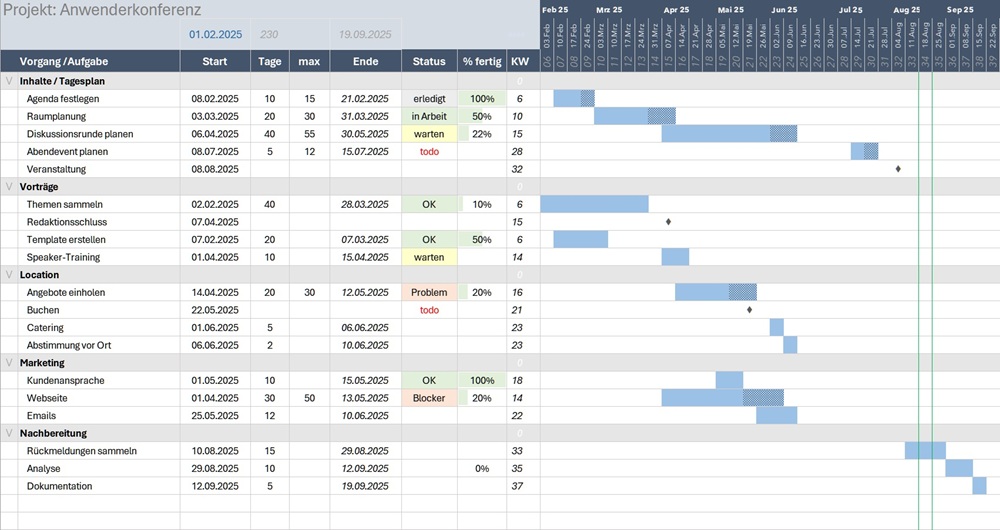Select the Speaker-Training Gantt bar
Viewport: 1000px width, 530px height.
click(x=675, y=257)
